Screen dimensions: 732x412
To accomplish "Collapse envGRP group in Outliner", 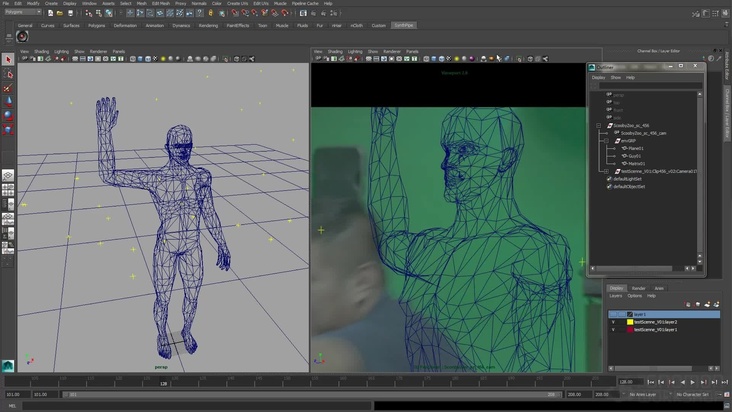I will pyautogui.click(x=606, y=140).
